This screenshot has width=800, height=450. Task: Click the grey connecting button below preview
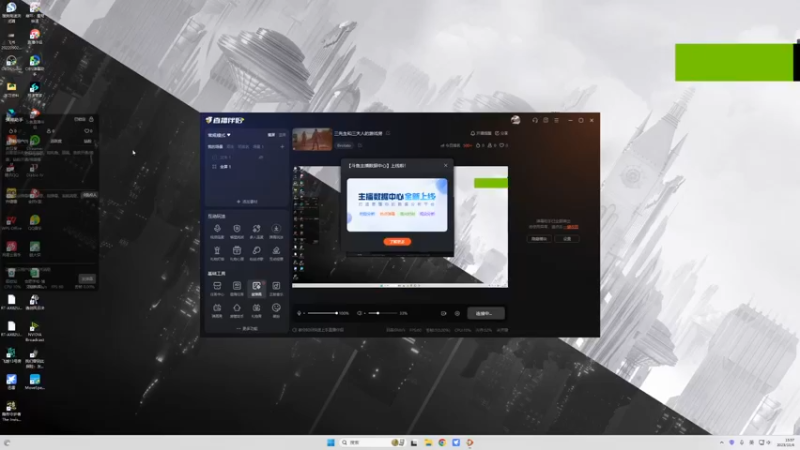(x=486, y=313)
